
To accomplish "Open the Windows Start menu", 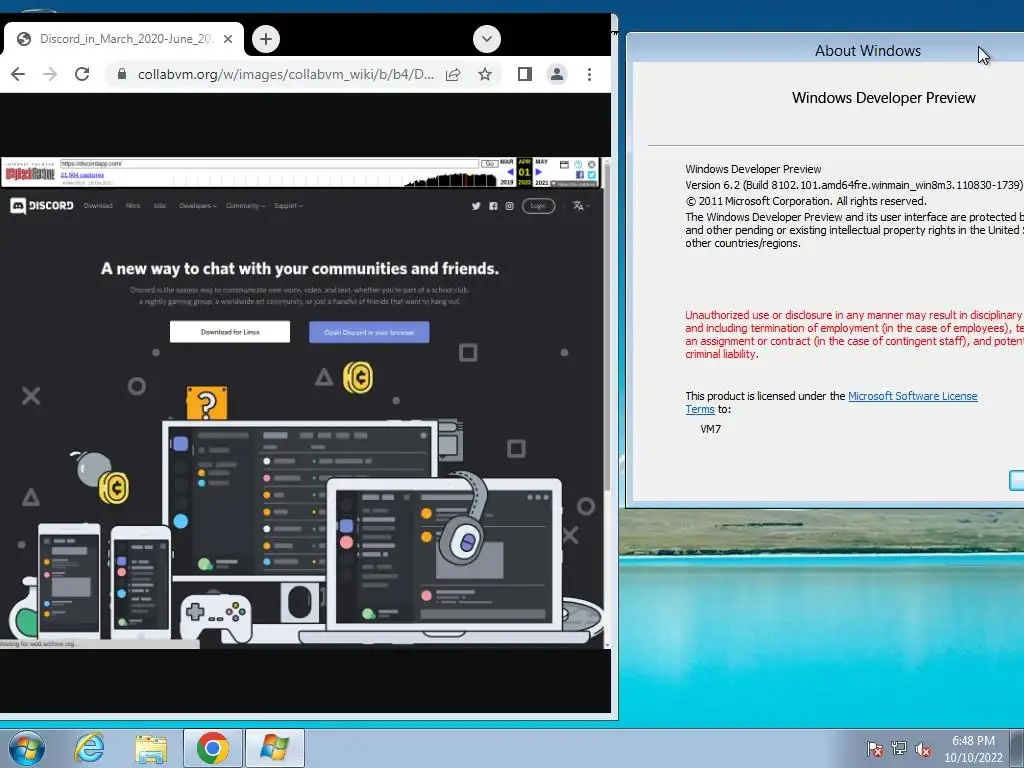I will [27, 748].
